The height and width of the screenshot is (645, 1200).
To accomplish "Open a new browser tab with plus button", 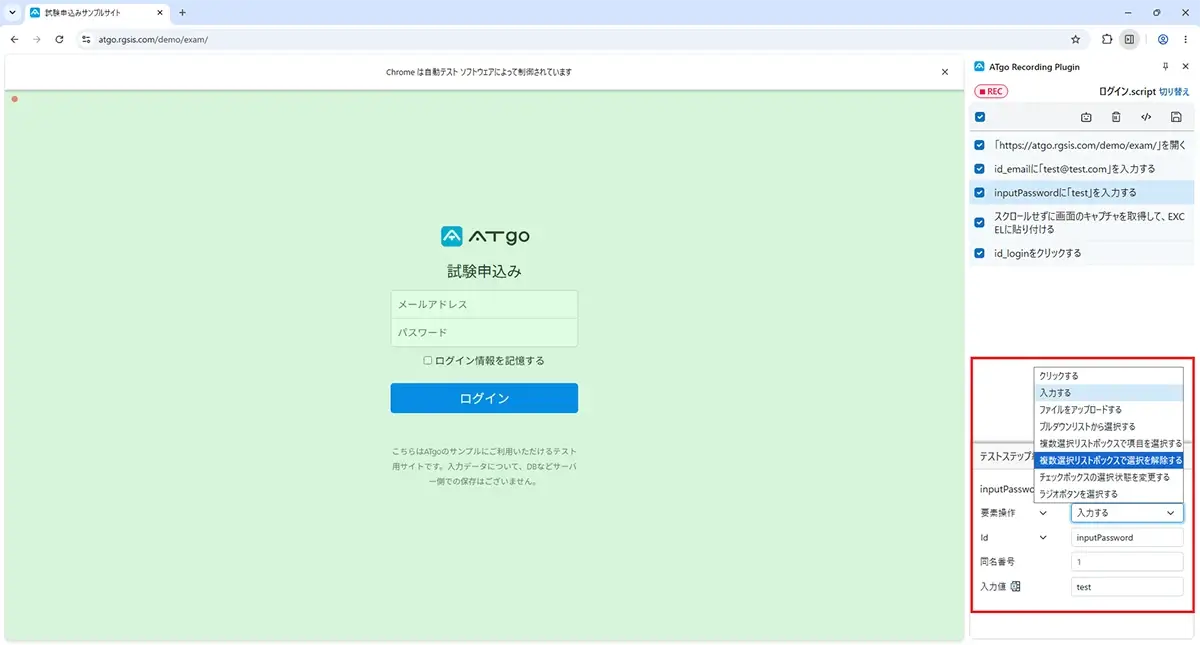I will point(182,13).
